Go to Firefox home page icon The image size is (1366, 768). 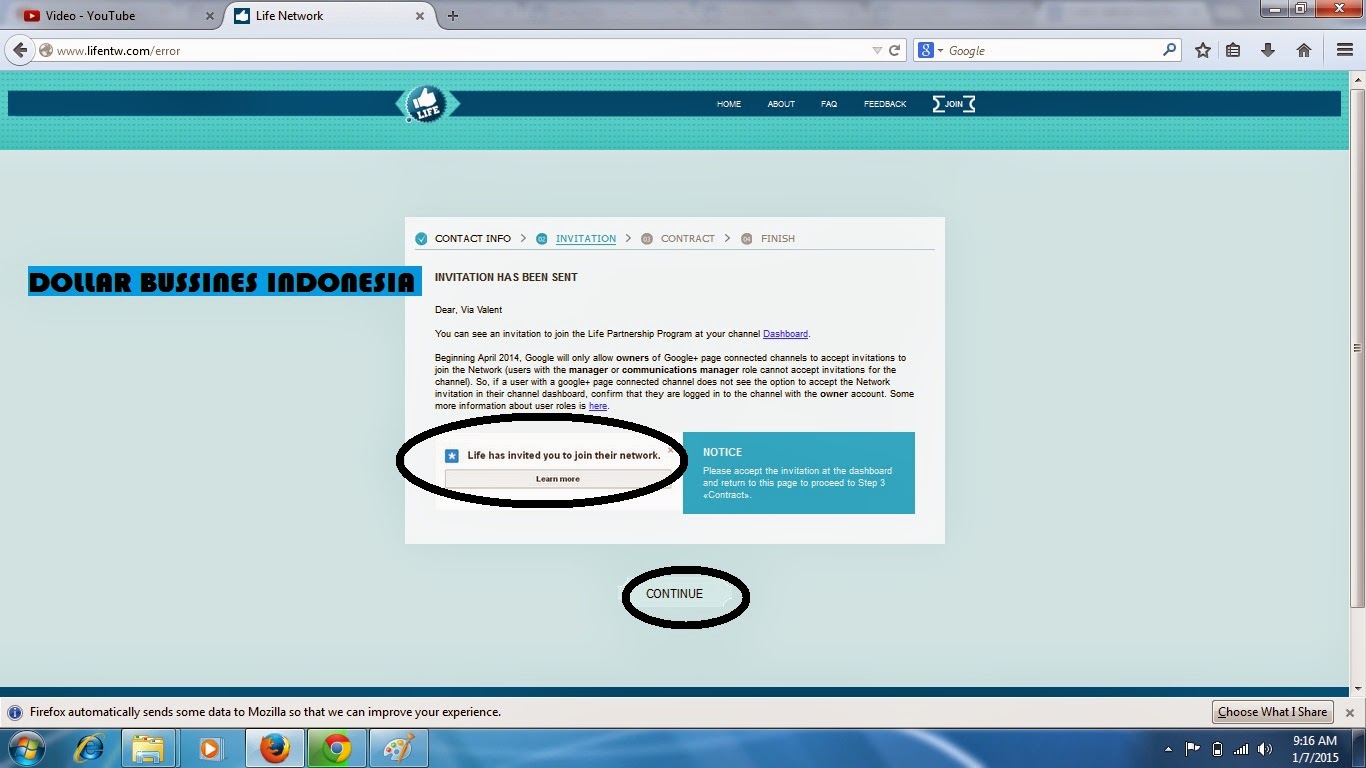[1304, 50]
